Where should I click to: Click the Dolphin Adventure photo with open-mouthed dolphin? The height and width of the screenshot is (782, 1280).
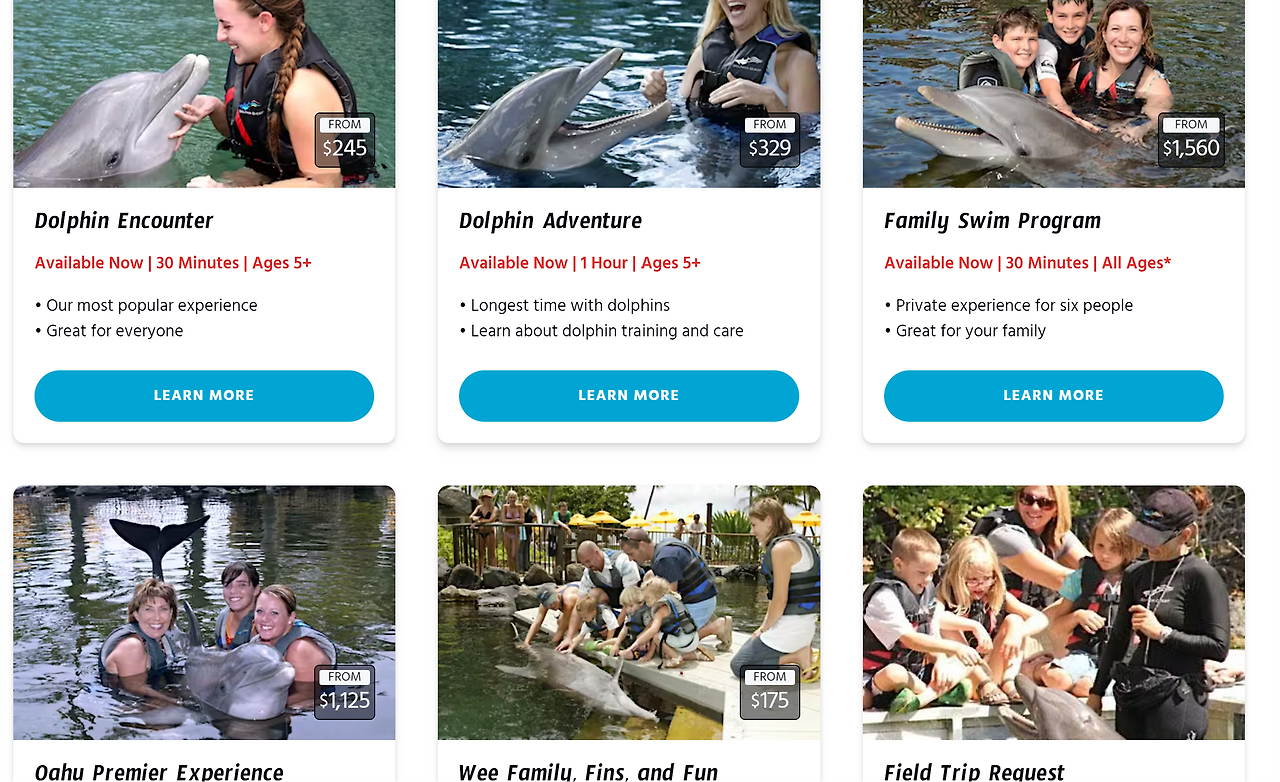pos(629,94)
